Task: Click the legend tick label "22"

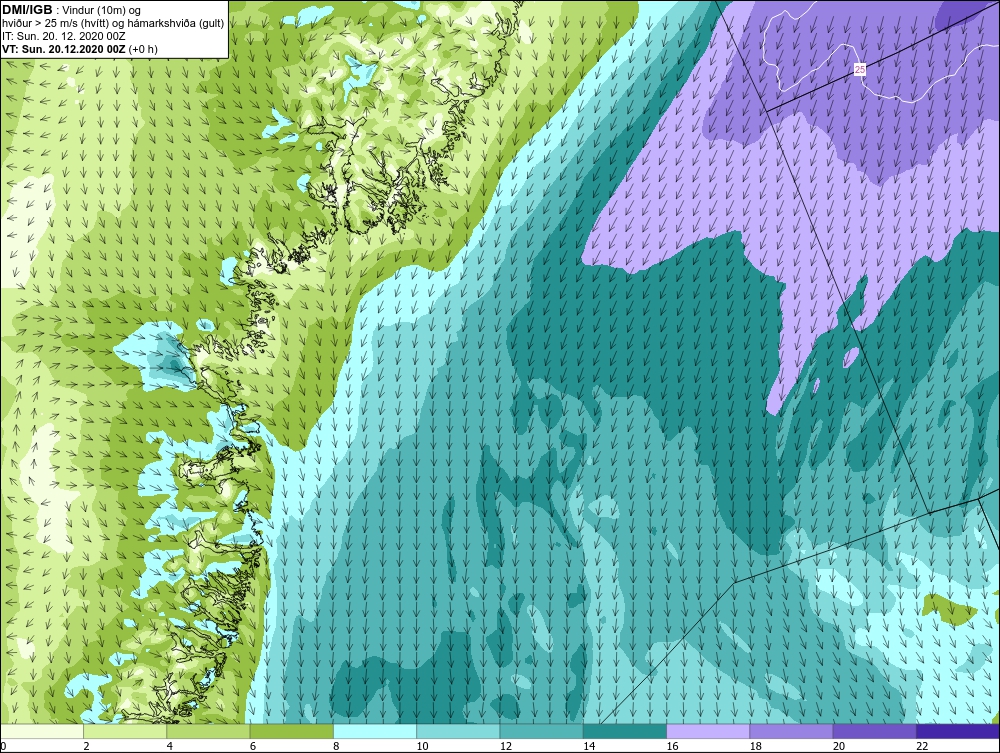Action: click(922, 747)
